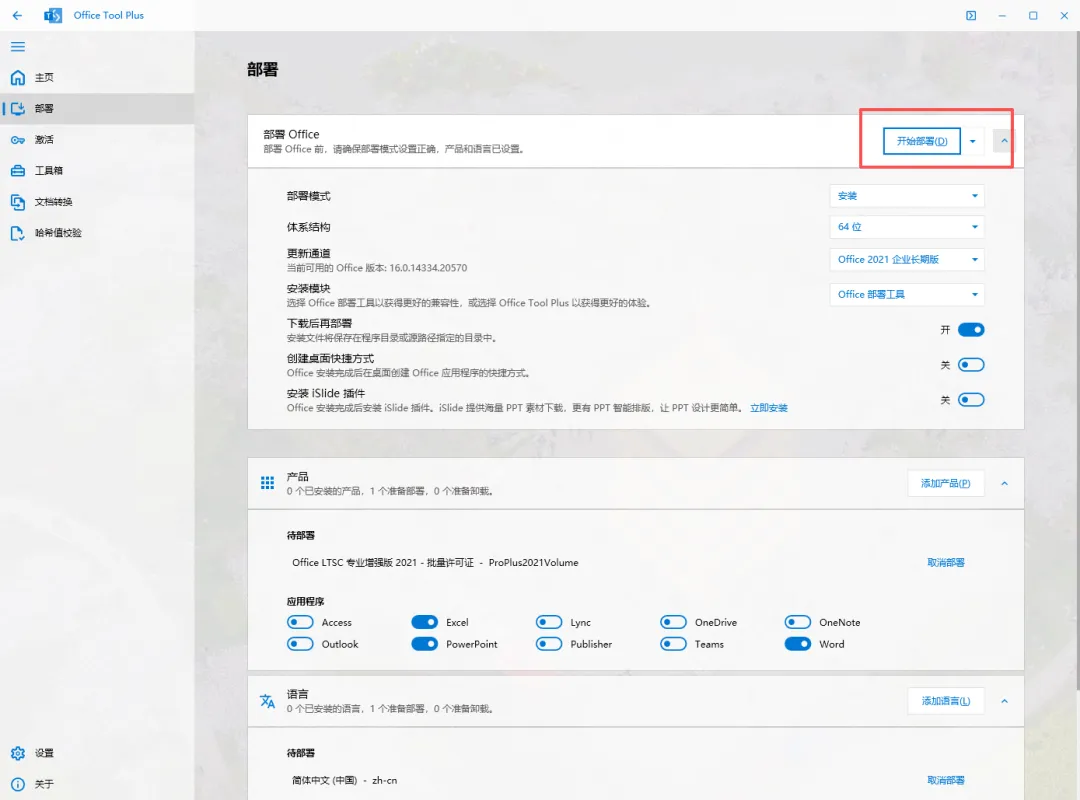Enable the Teams application toggle

coord(674,644)
